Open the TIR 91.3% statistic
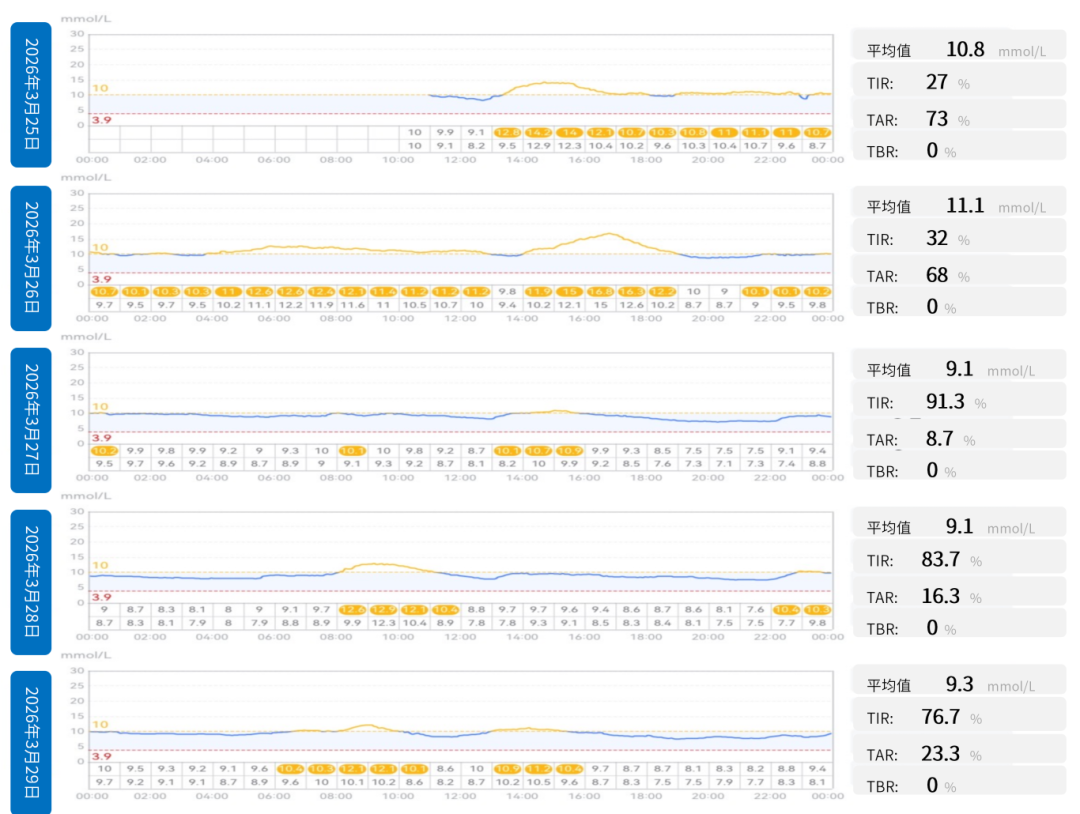This screenshot has height=814, width=1080. pos(958,401)
